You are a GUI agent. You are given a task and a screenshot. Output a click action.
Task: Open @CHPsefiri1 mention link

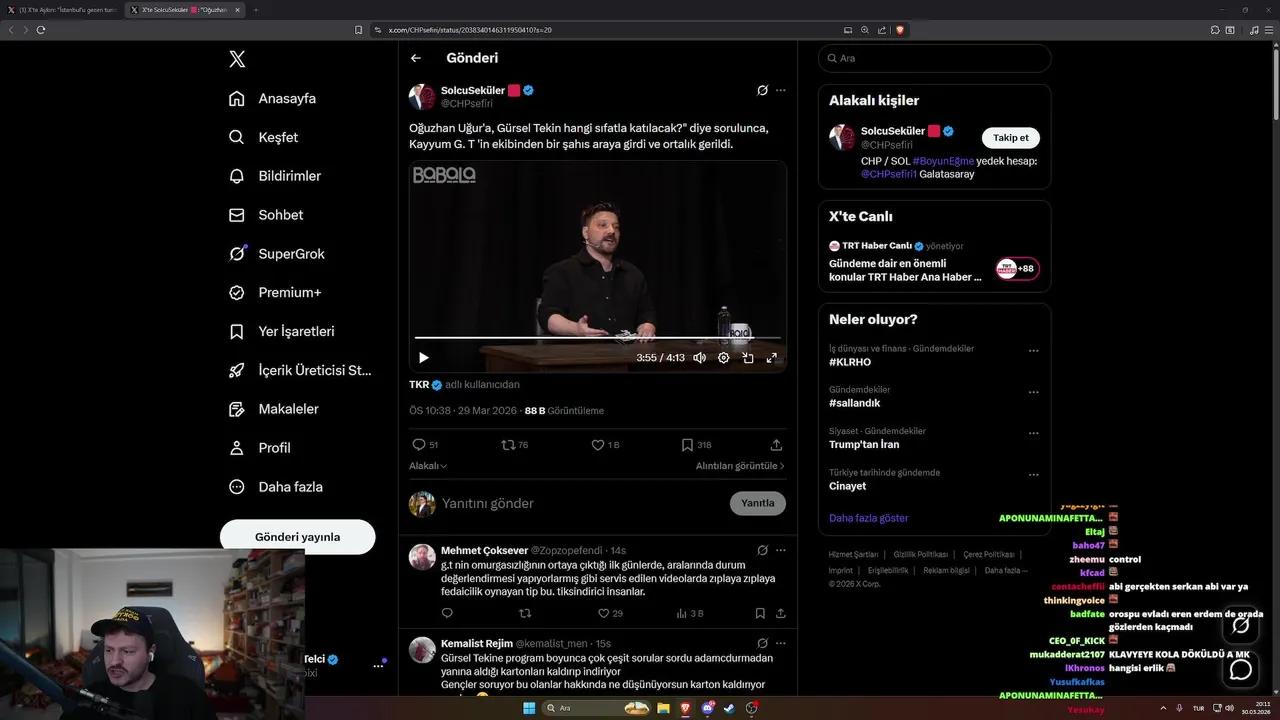889,174
